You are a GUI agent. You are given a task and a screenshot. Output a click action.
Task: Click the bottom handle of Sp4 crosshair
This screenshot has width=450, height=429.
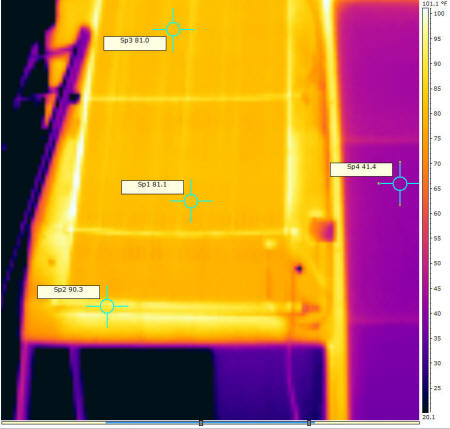click(400, 205)
